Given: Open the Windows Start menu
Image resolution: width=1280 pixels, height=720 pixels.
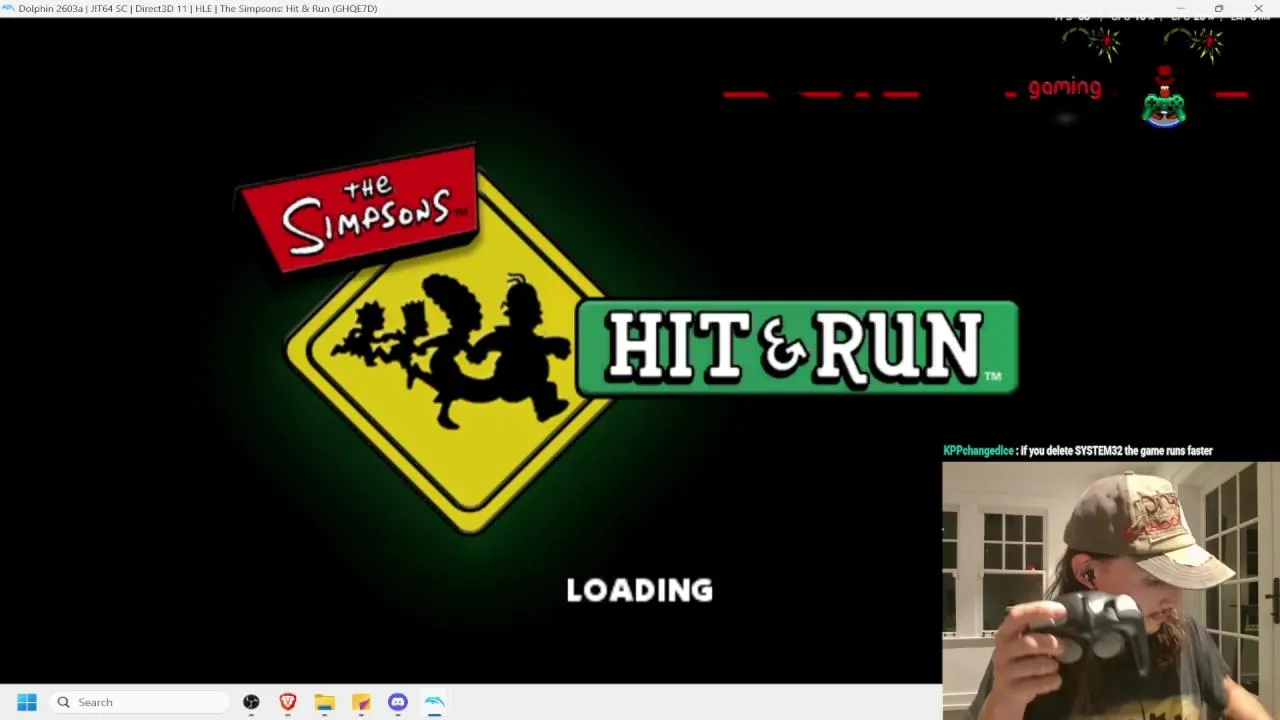Looking at the screenshot, I should pyautogui.click(x=27, y=702).
